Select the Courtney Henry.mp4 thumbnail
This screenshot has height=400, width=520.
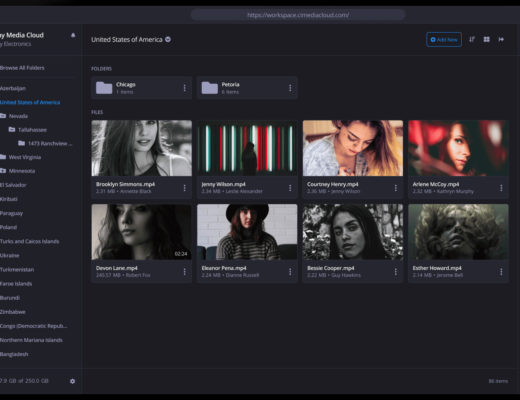pyautogui.click(x=353, y=148)
